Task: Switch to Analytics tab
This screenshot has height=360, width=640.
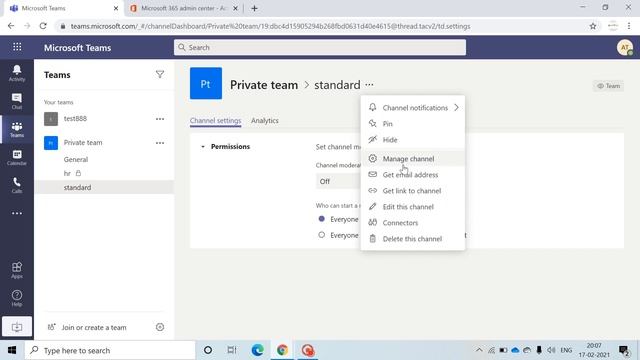Action: pyautogui.click(x=265, y=120)
